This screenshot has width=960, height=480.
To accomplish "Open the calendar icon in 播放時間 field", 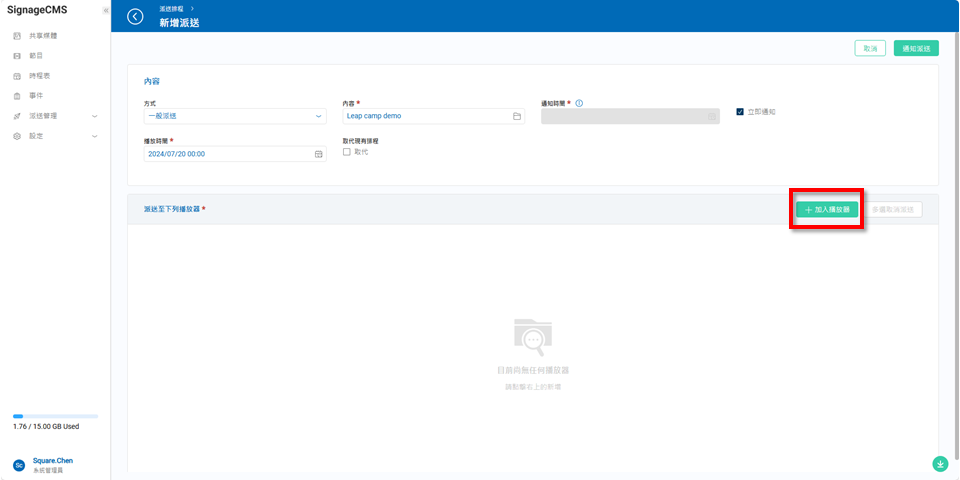I will coord(318,154).
